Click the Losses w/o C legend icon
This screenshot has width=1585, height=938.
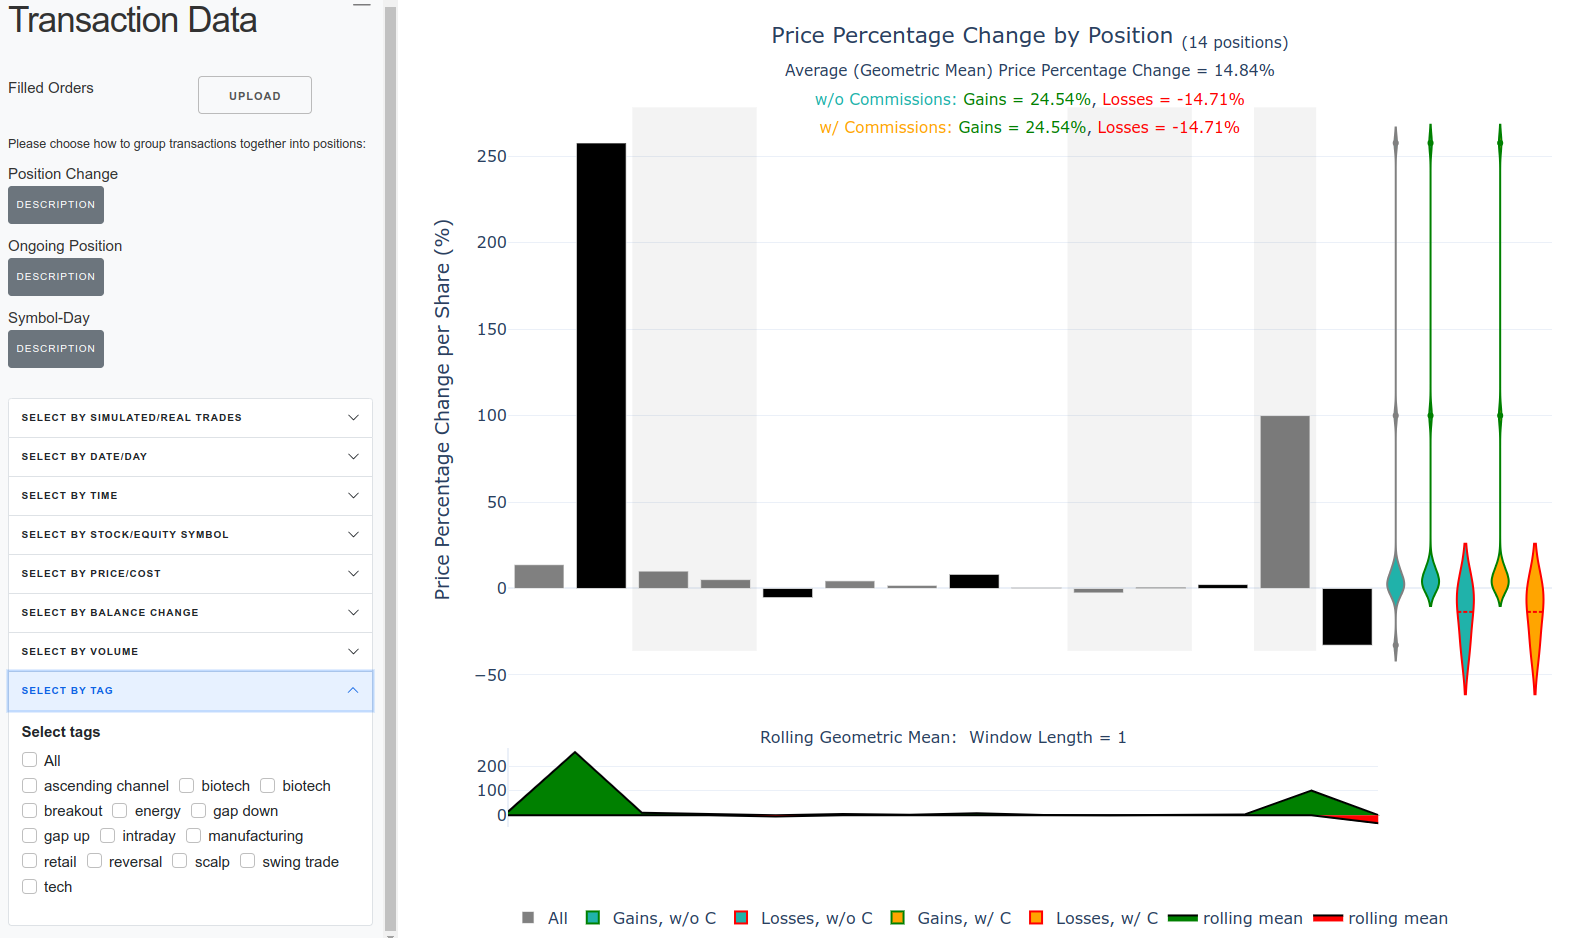[x=741, y=918]
